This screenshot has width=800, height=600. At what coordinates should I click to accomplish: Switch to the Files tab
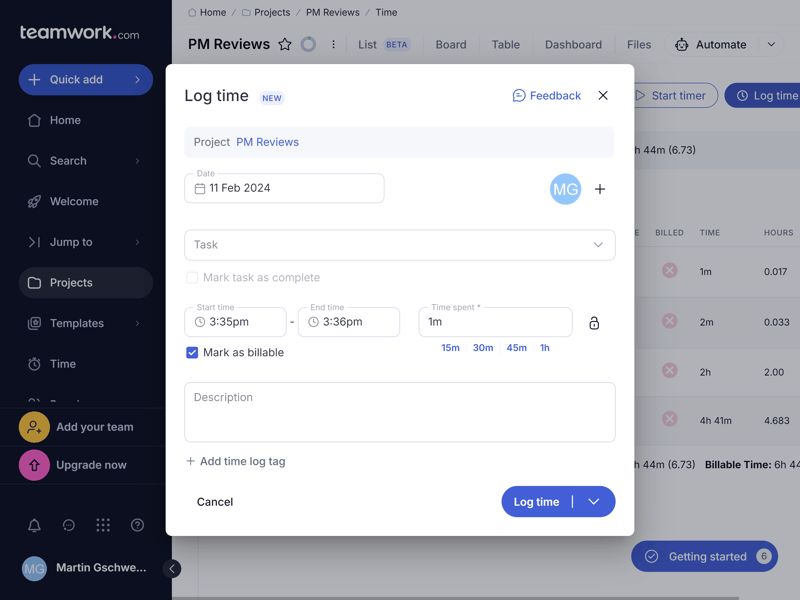point(639,44)
